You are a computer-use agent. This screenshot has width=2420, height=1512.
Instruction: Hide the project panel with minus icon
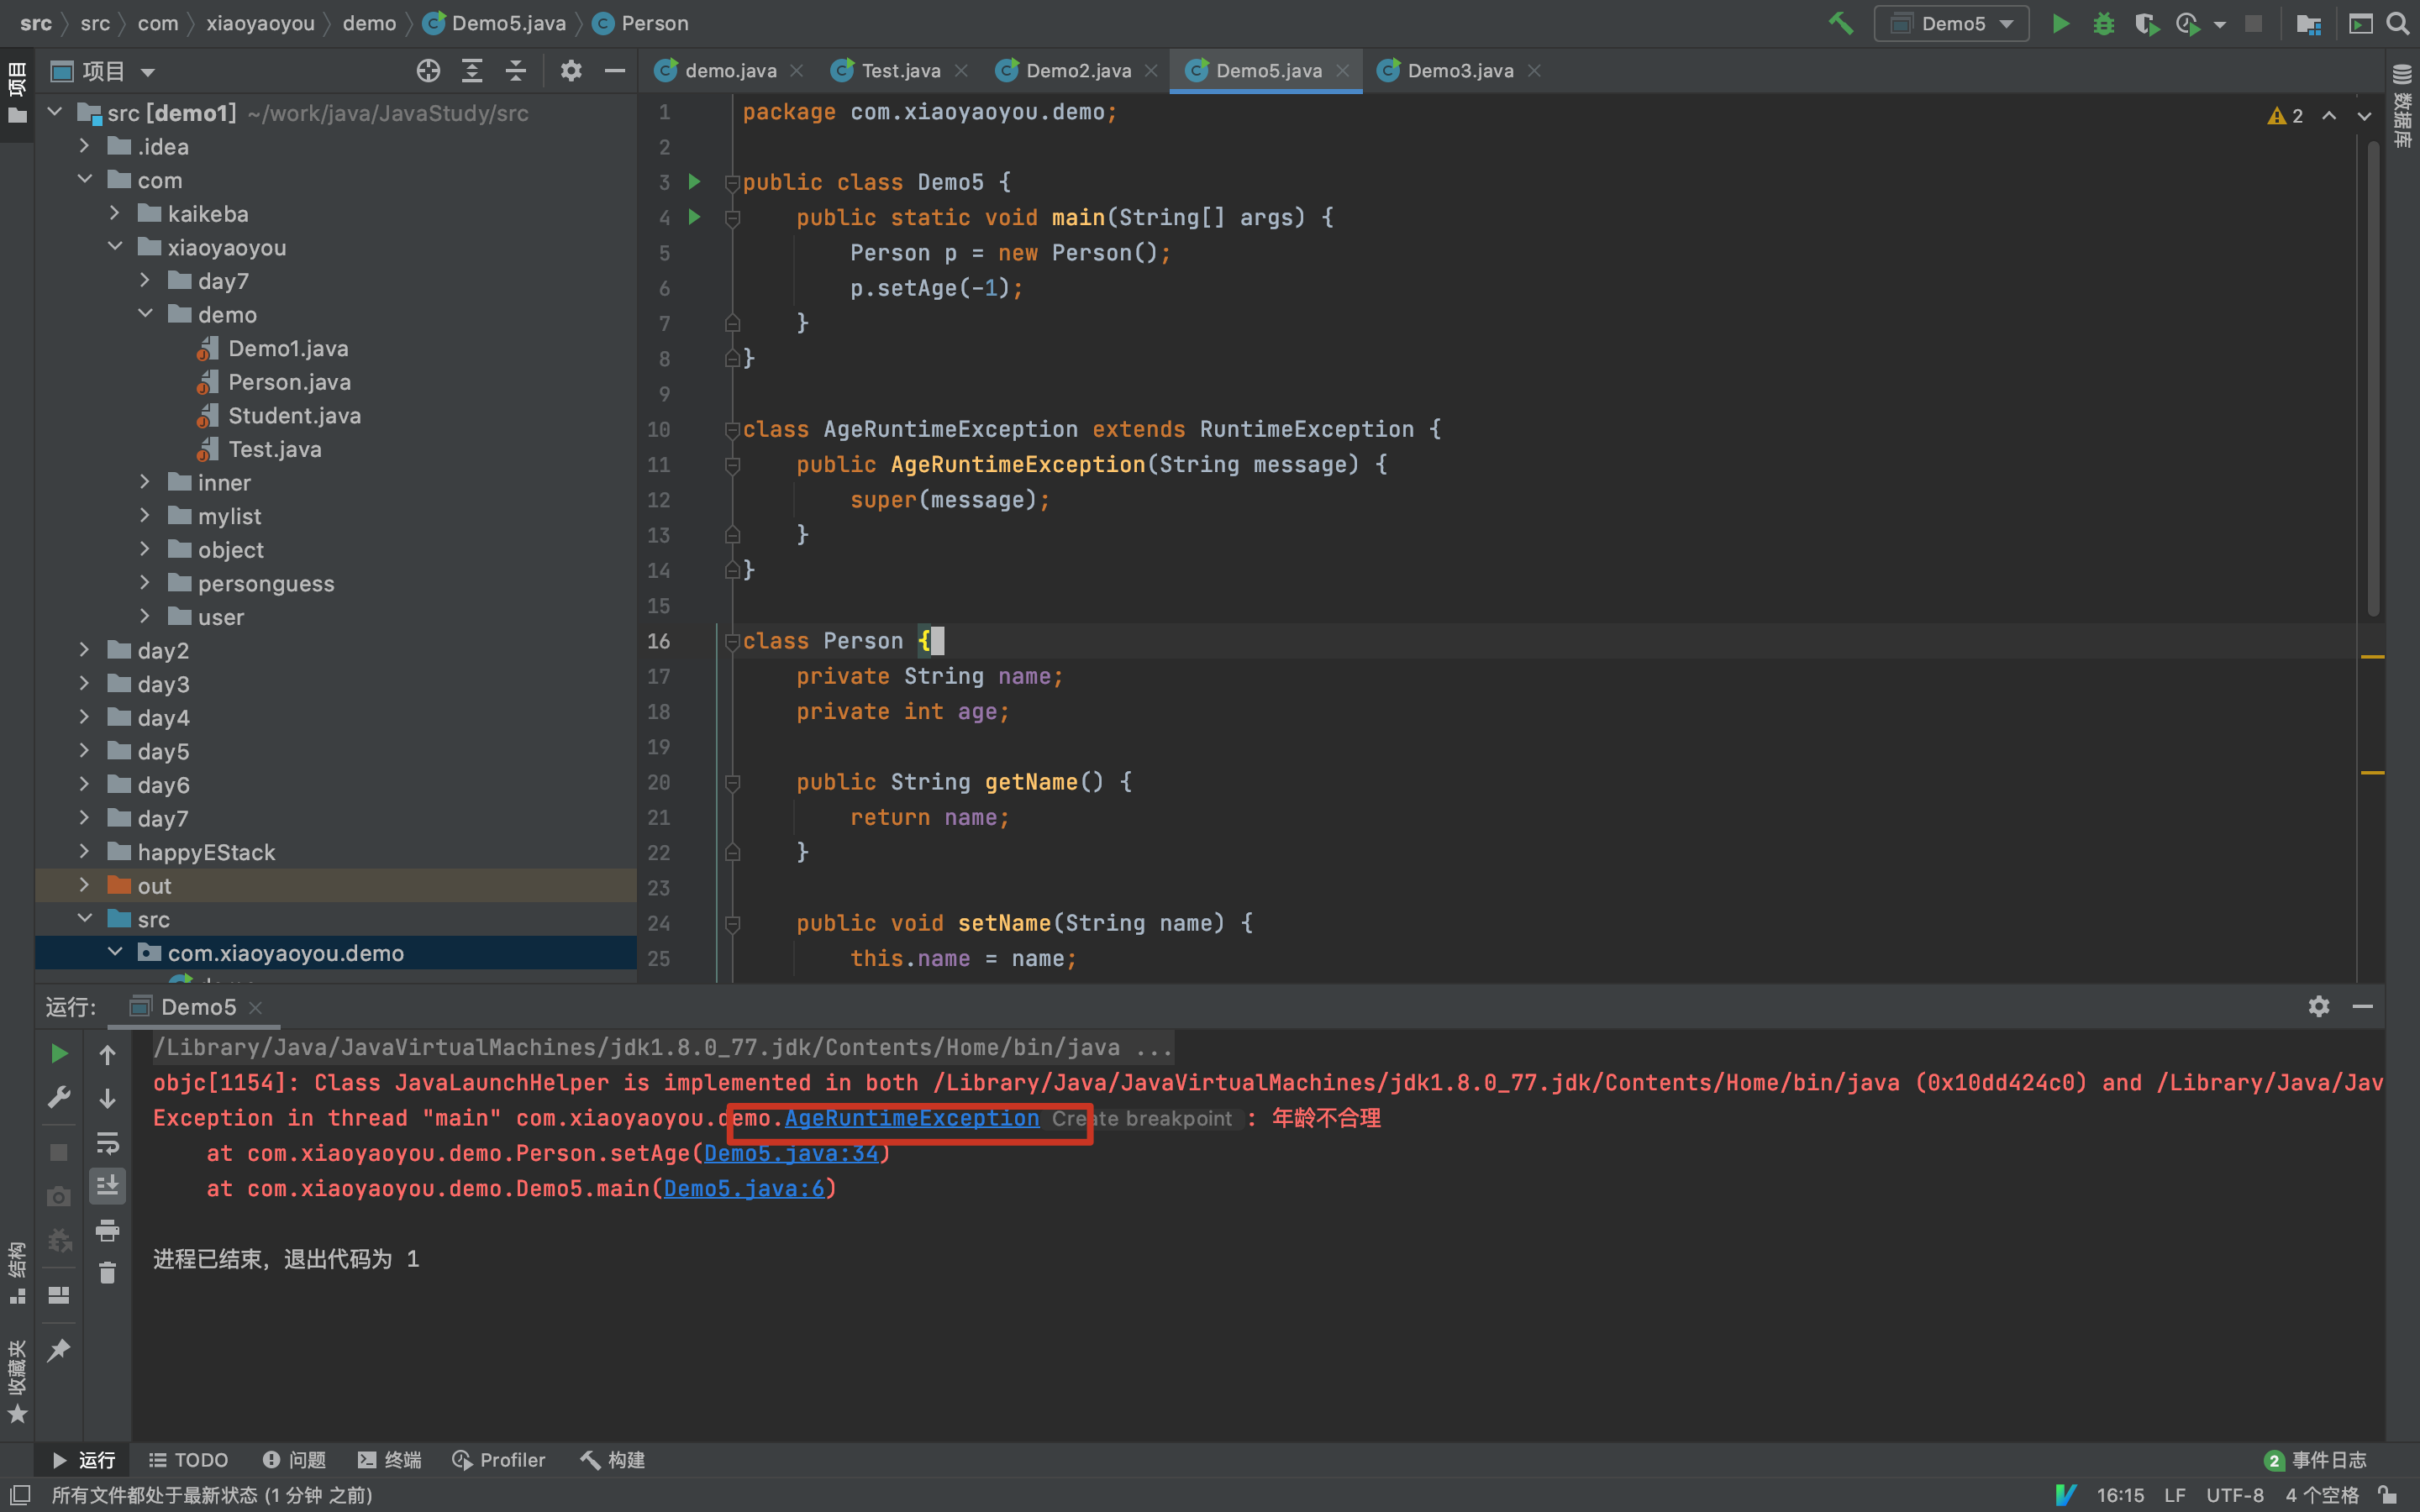pyautogui.click(x=615, y=70)
